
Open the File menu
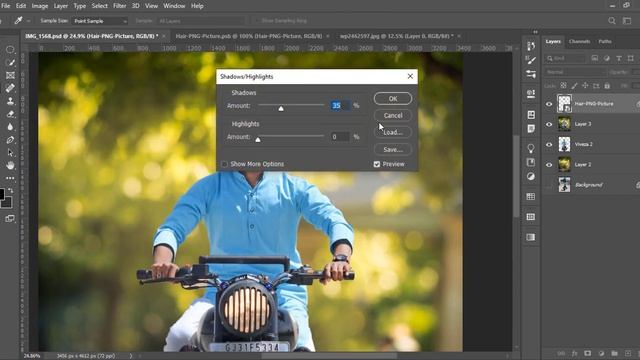coord(5,6)
